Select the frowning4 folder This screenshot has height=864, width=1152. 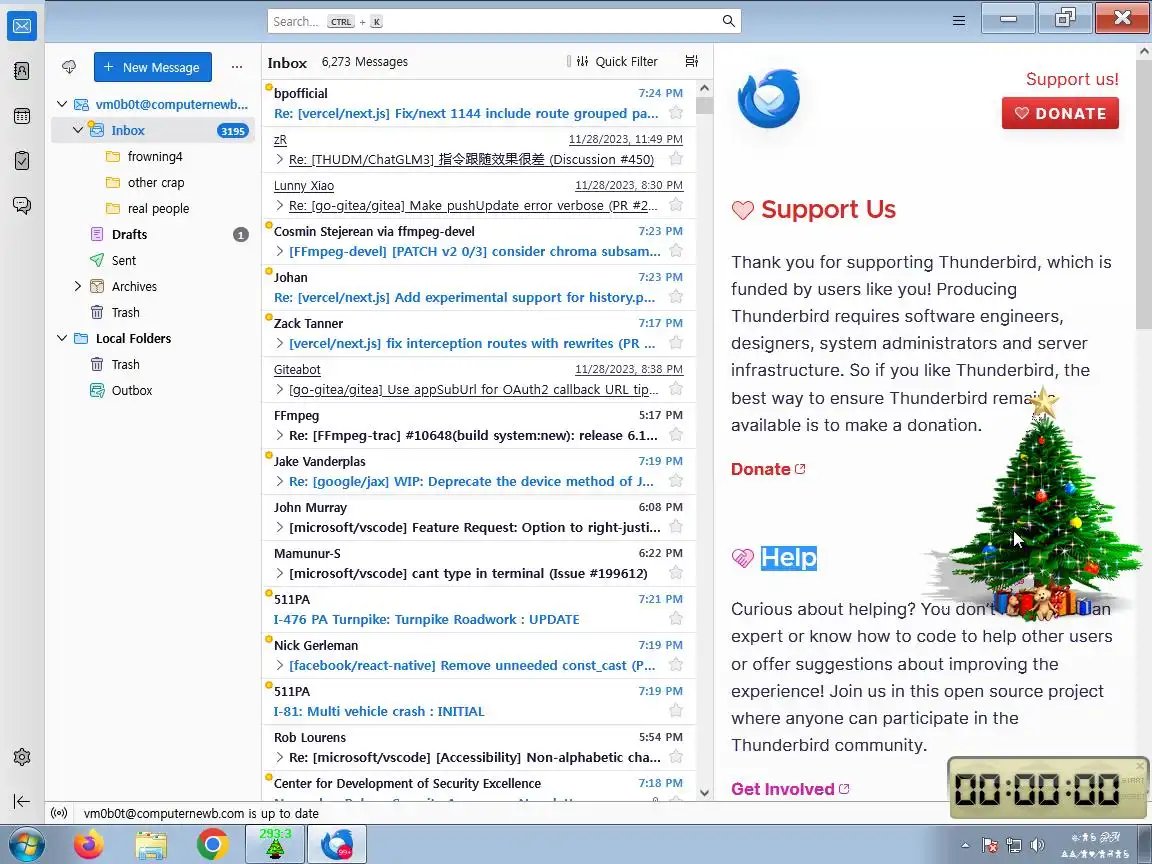(x=153, y=156)
